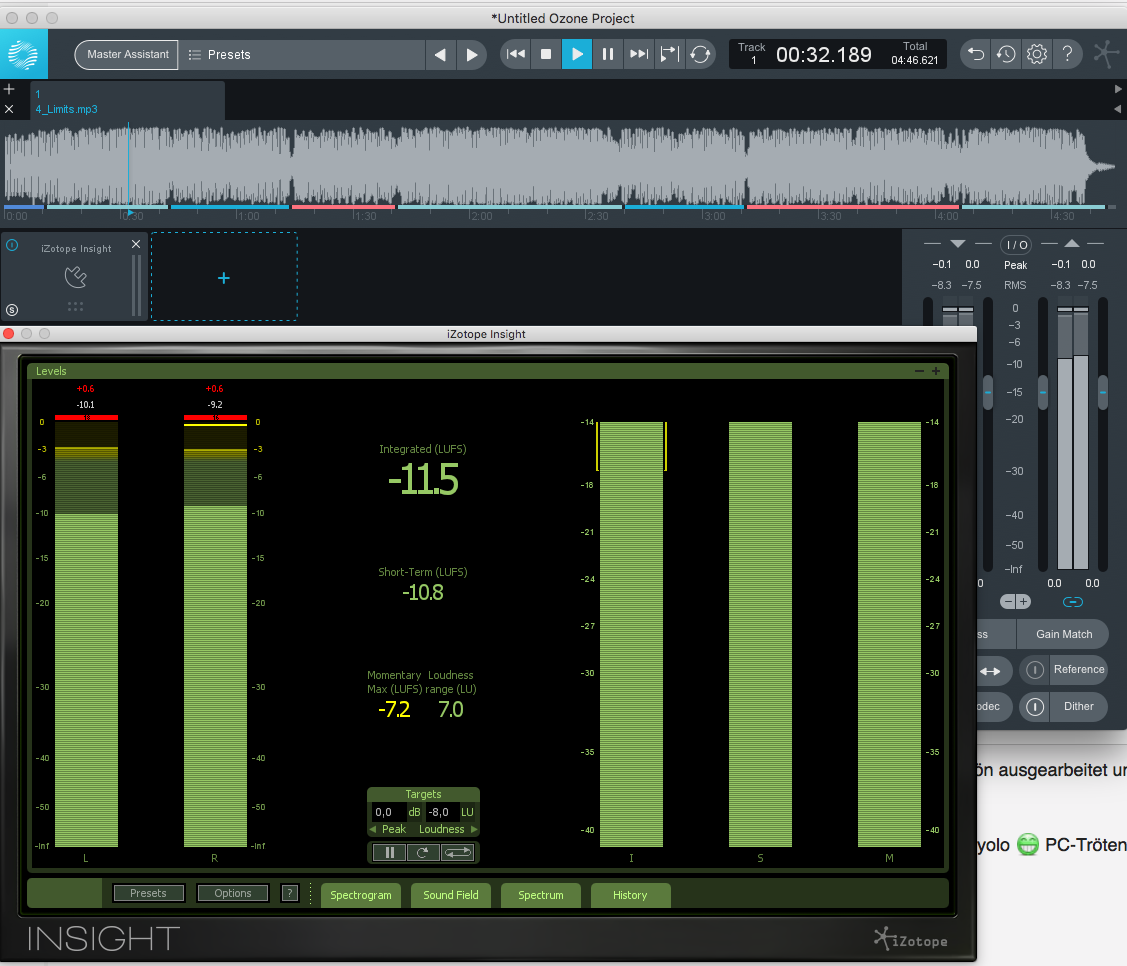The image size is (1127, 966).
Task: Bypass the iZotope Insight module power toggle
Action: (12, 244)
